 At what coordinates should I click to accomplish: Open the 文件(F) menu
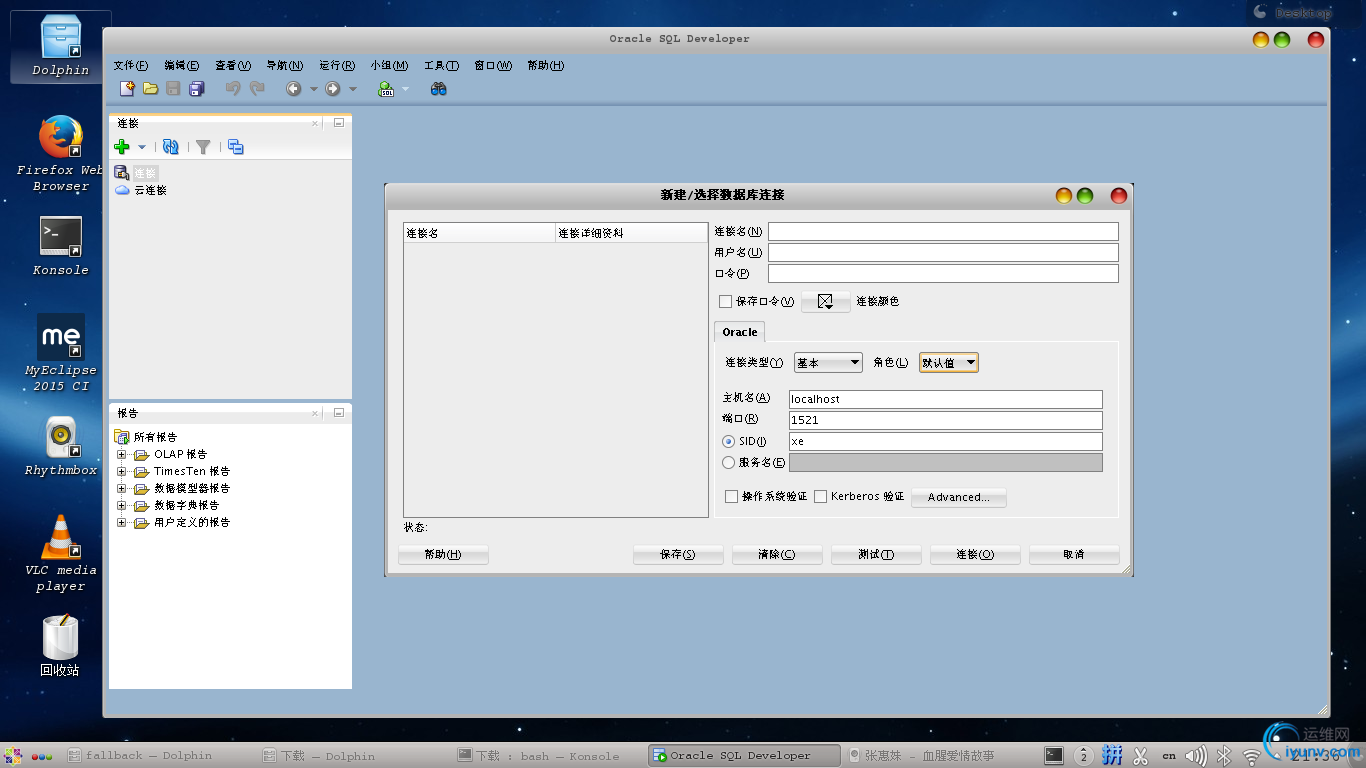tap(130, 65)
